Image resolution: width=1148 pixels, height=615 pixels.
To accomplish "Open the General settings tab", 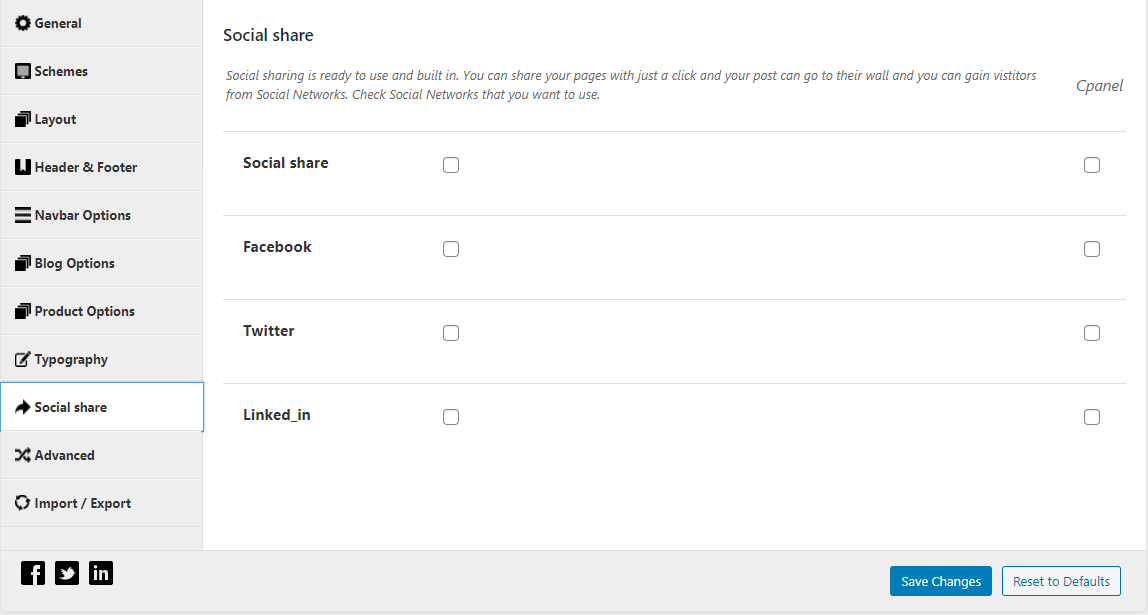I will (x=101, y=23).
